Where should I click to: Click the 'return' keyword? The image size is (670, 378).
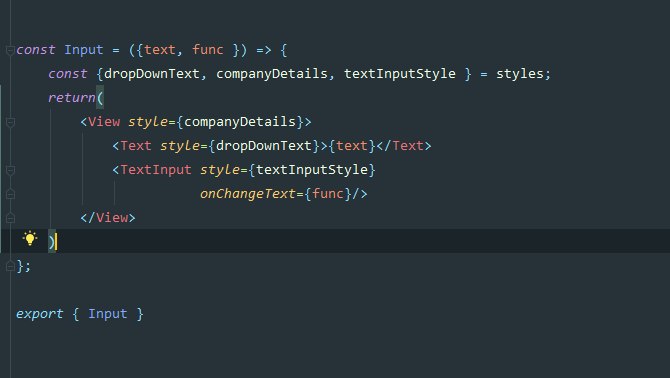coord(72,98)
